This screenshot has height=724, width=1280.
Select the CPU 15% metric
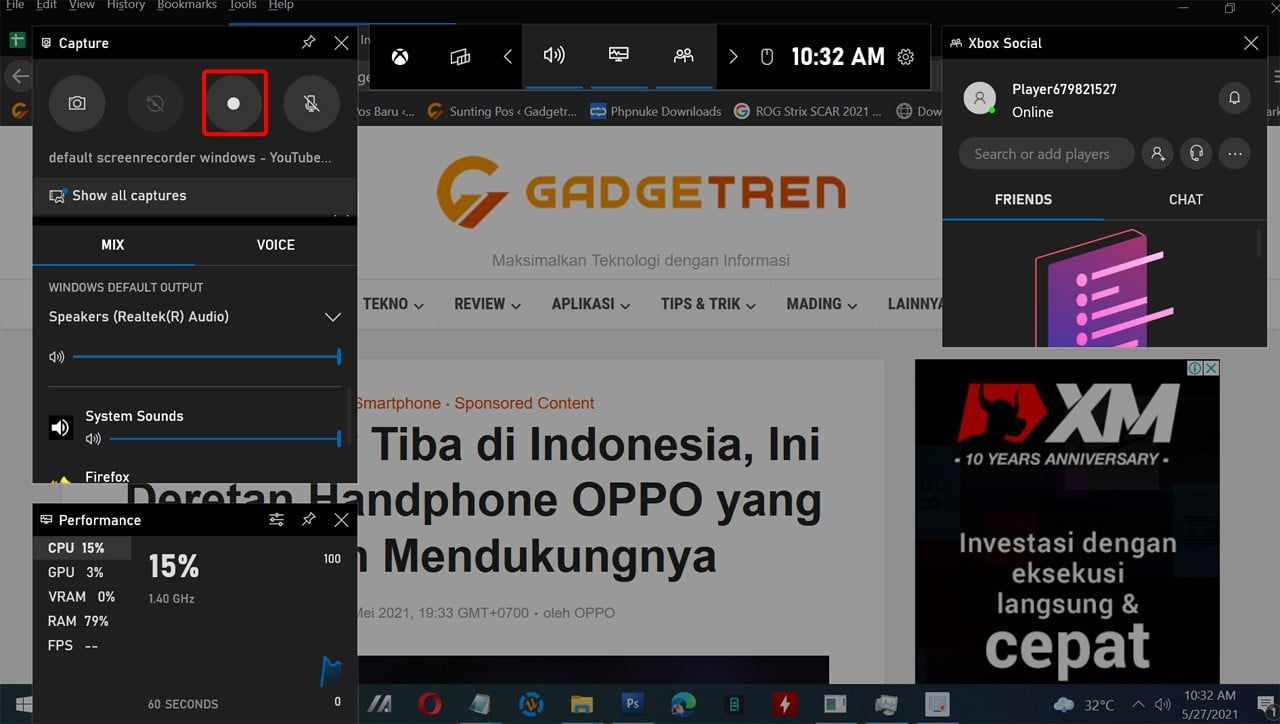pyautogui.click(x=83, y=548)
